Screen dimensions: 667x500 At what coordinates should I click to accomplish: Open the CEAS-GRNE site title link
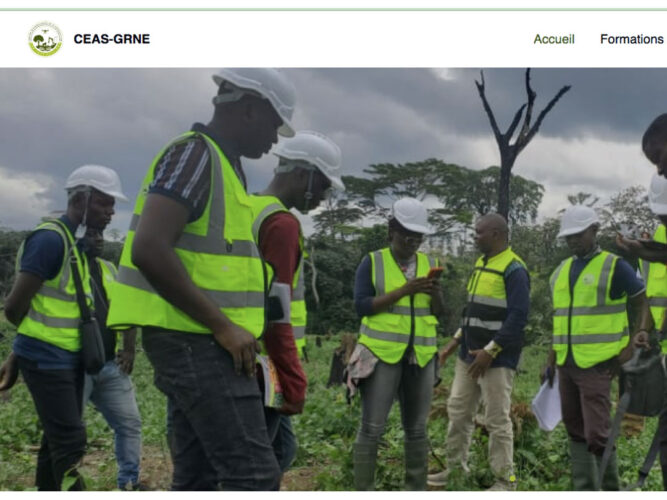point(111,39)
